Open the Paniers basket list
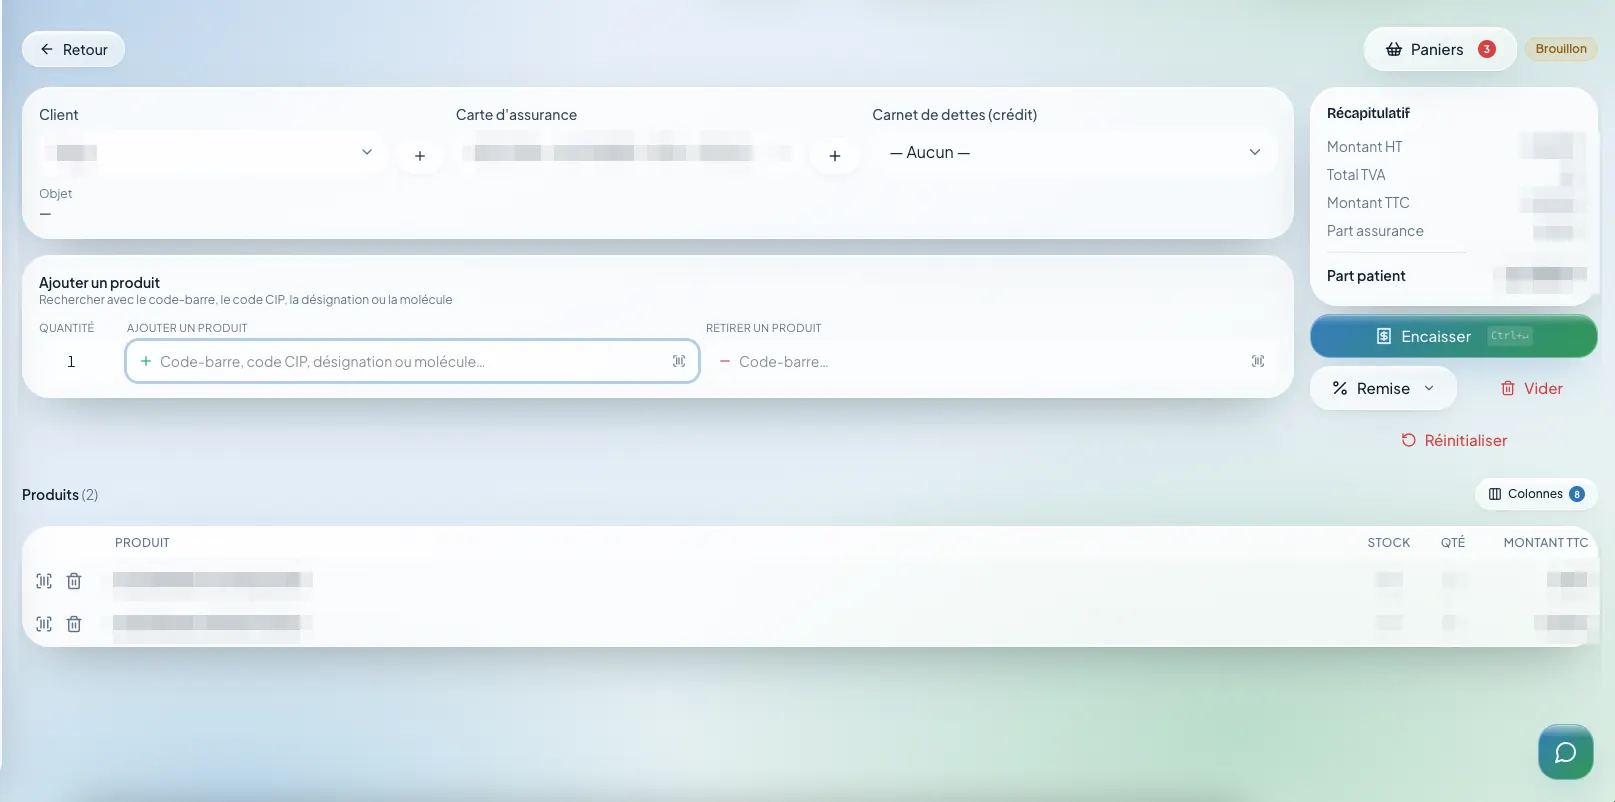 pyautogui.click(x=1440, y=49)
